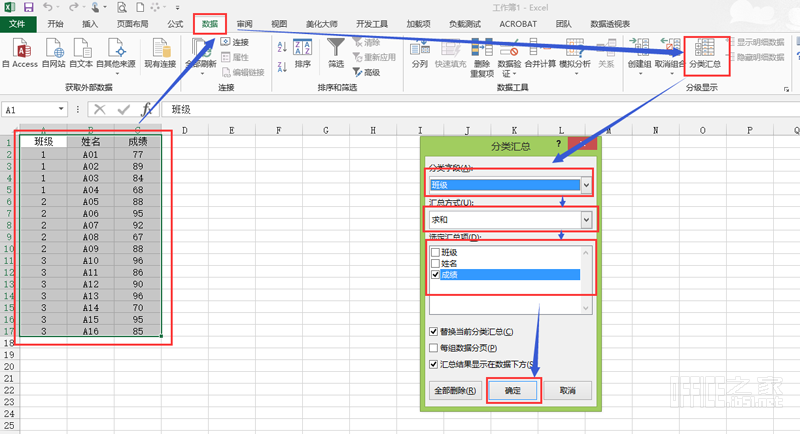The height and width of the screenshot is (434, 800).
Task: Select cell containing A05
Action: click(x=90, y=201)
